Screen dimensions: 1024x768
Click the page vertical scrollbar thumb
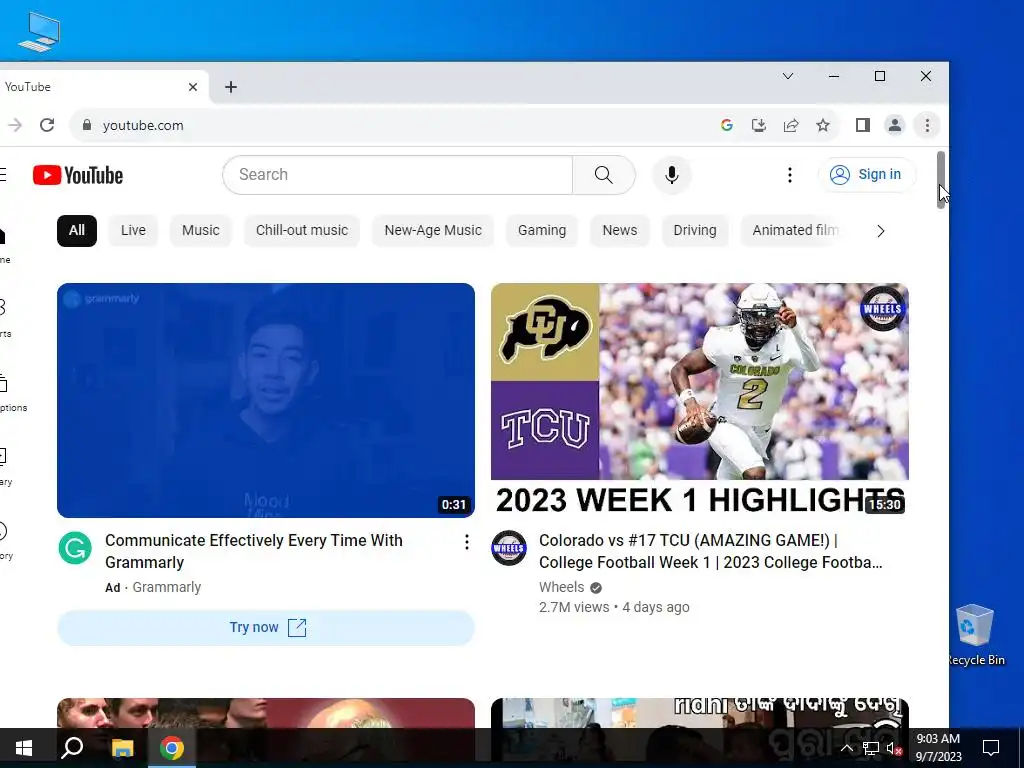click(941, 180)
